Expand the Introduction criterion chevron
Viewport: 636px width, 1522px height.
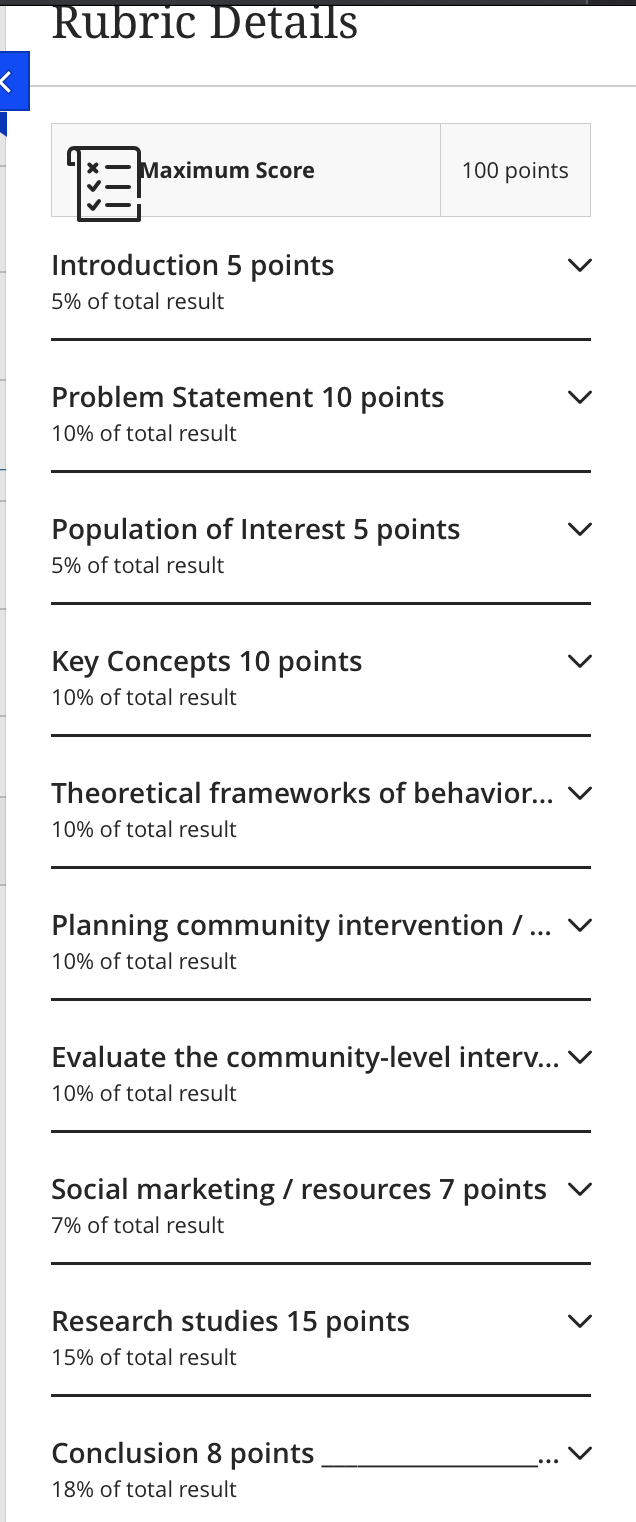pos(579,265)
